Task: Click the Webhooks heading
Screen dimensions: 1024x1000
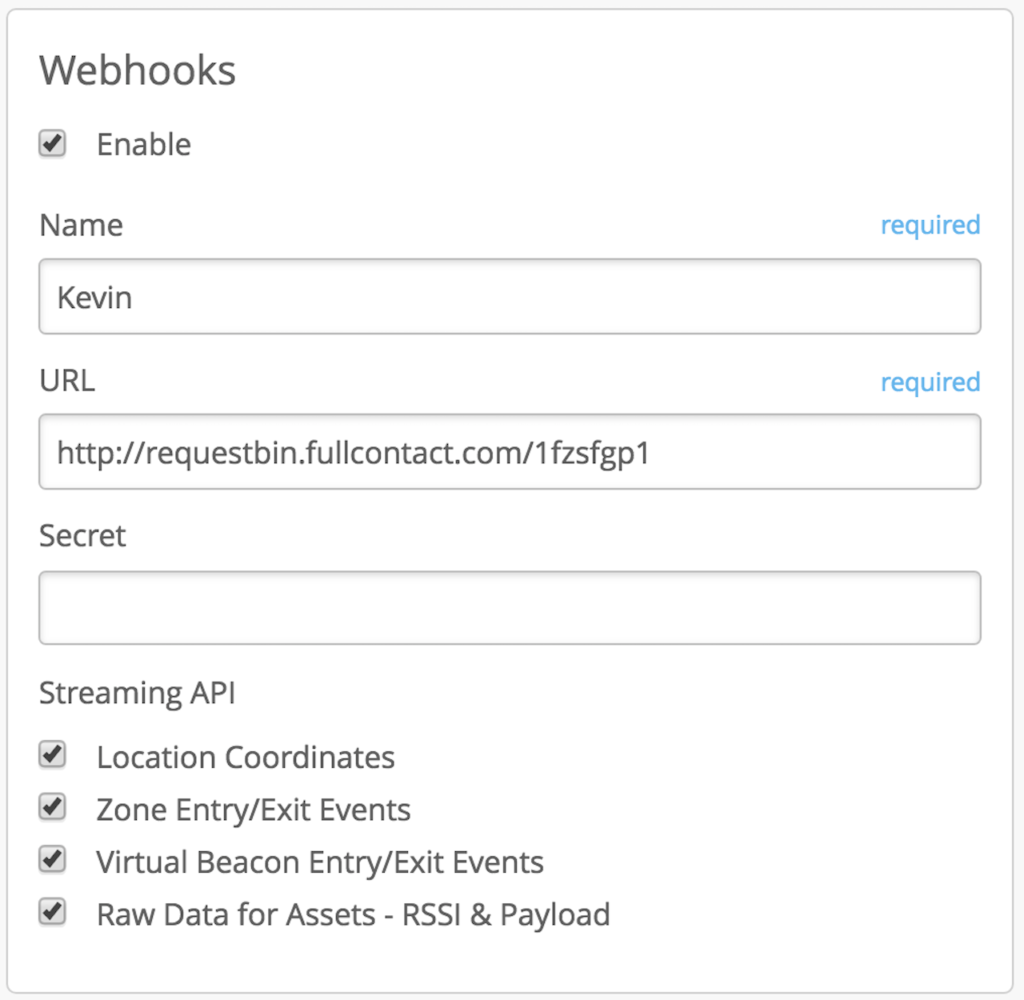Action: (137, 69)
